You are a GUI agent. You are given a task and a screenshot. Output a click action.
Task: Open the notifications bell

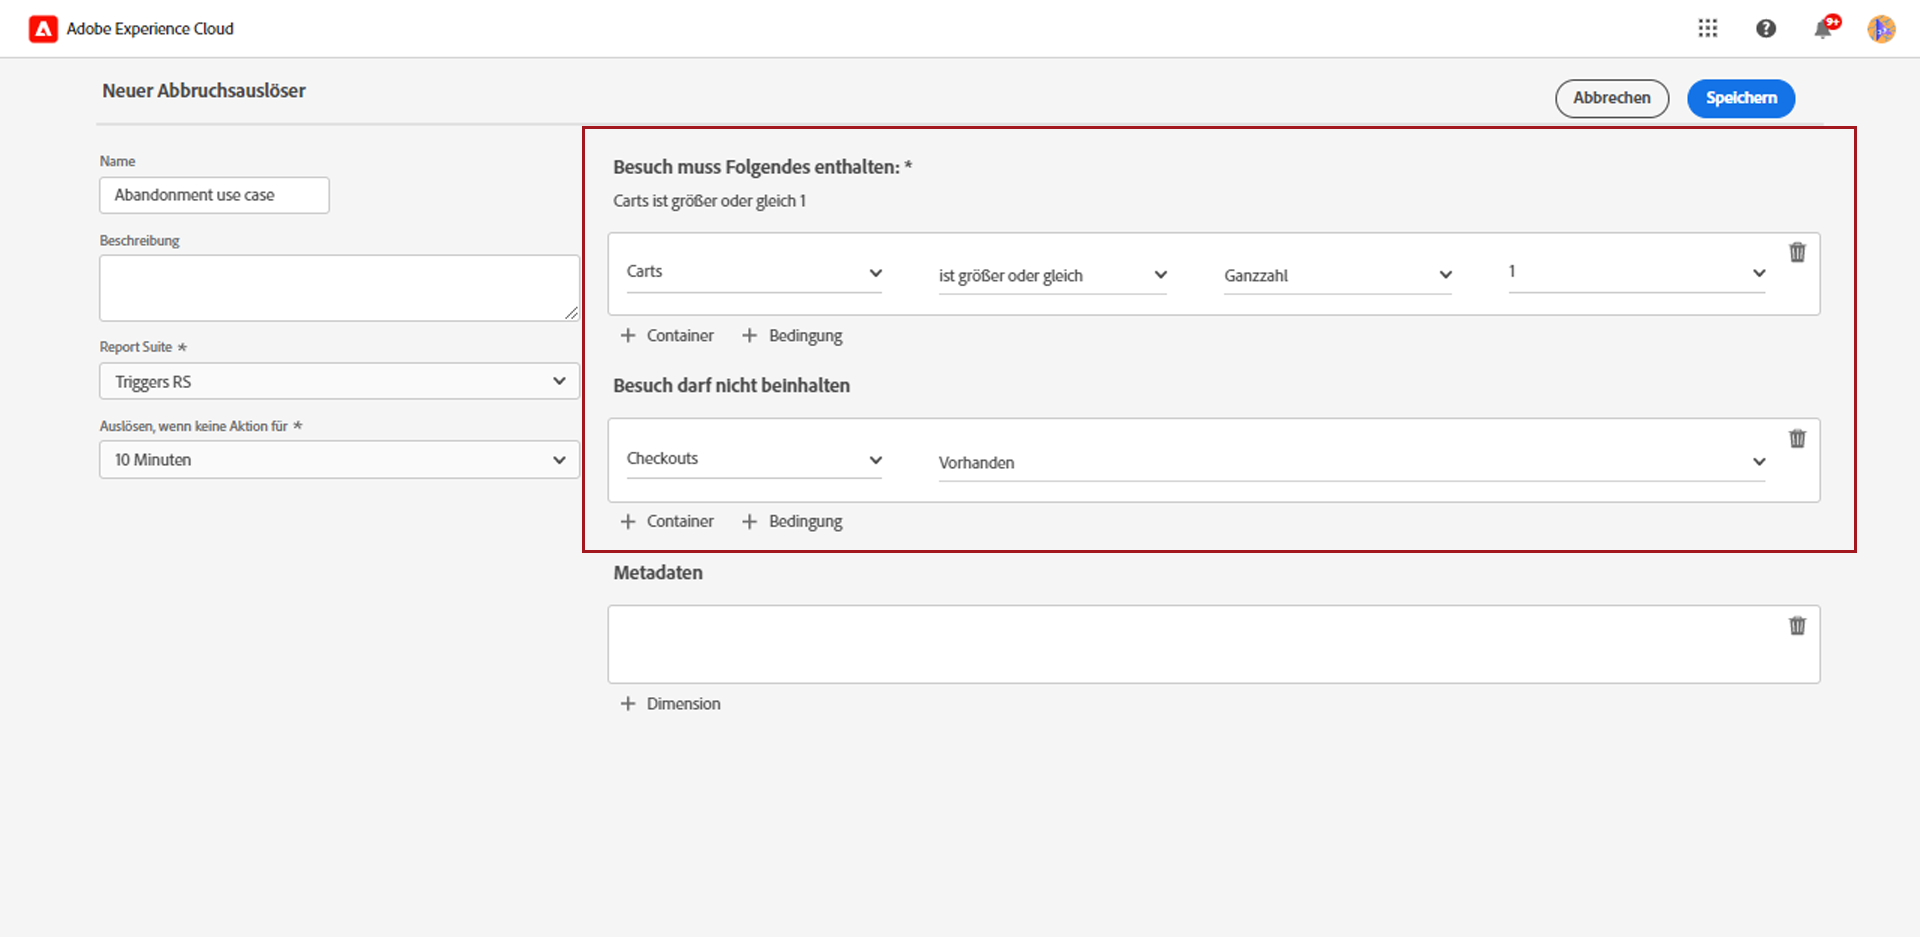click(1823, 29)
